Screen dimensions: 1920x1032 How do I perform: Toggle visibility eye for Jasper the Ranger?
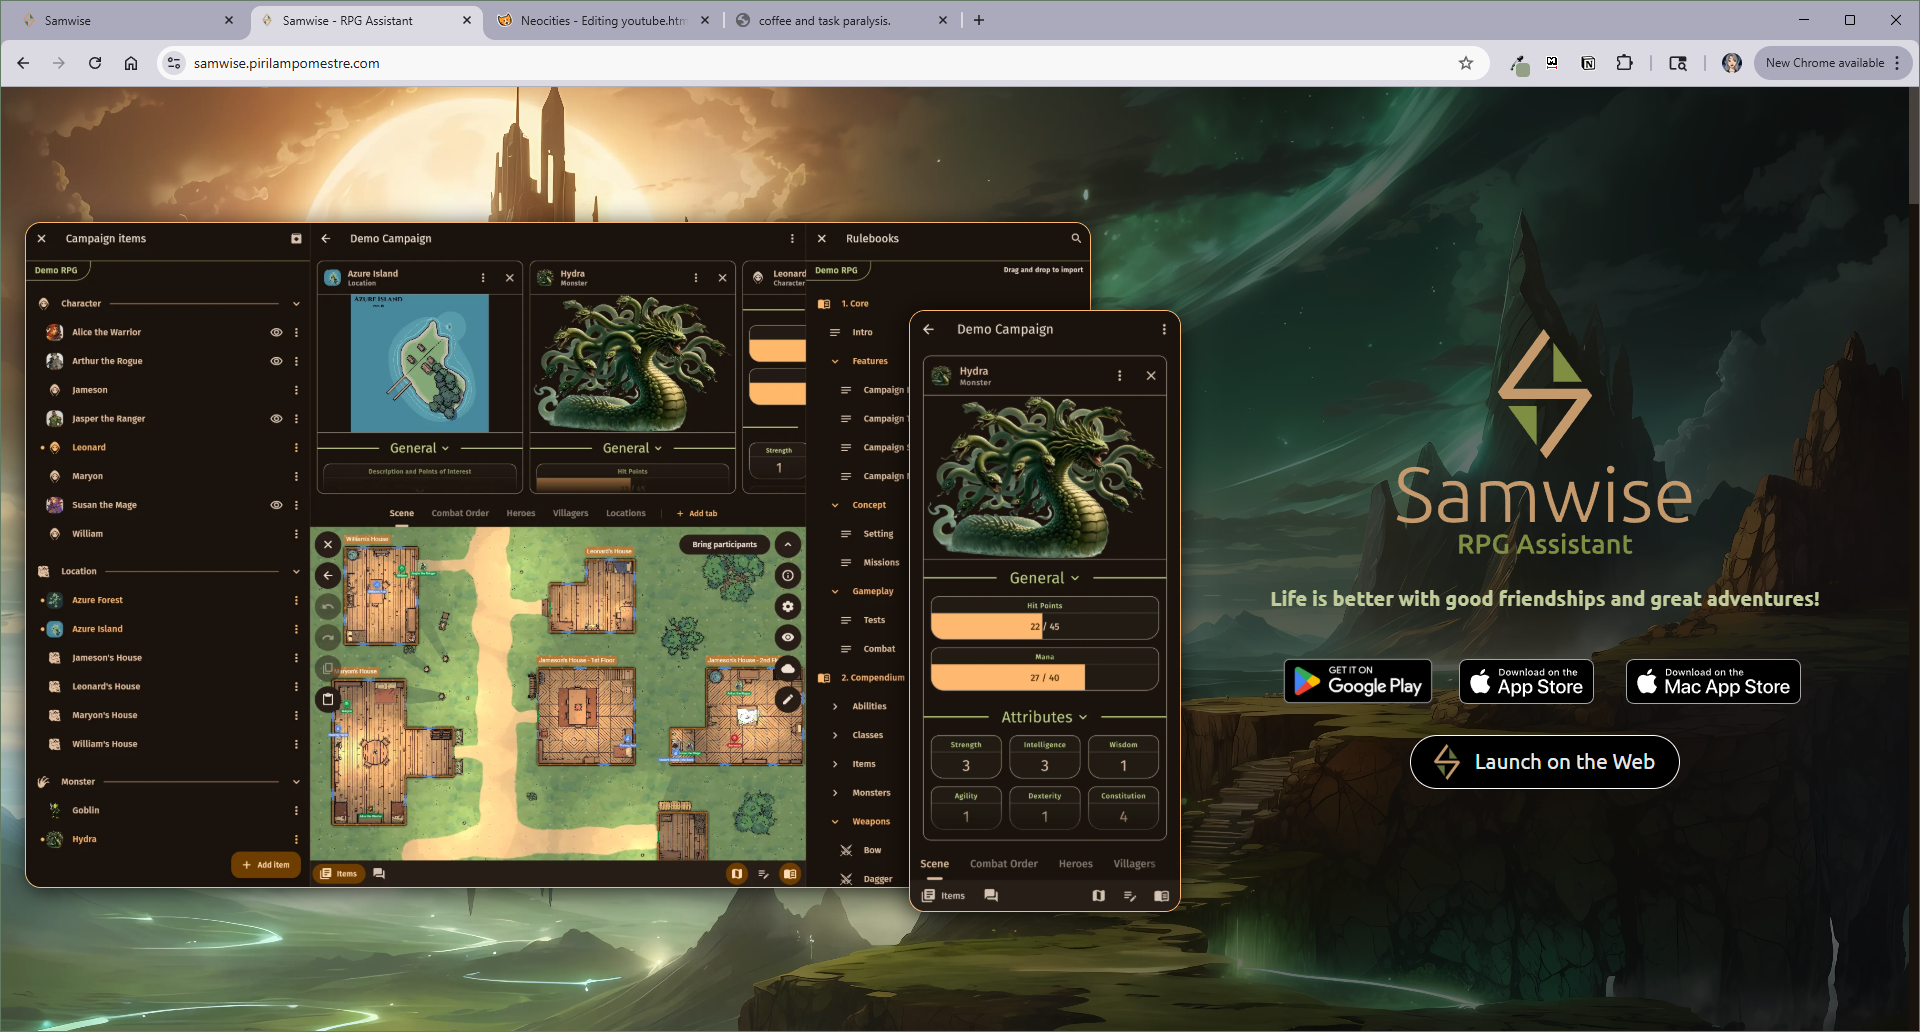point(276,419)
